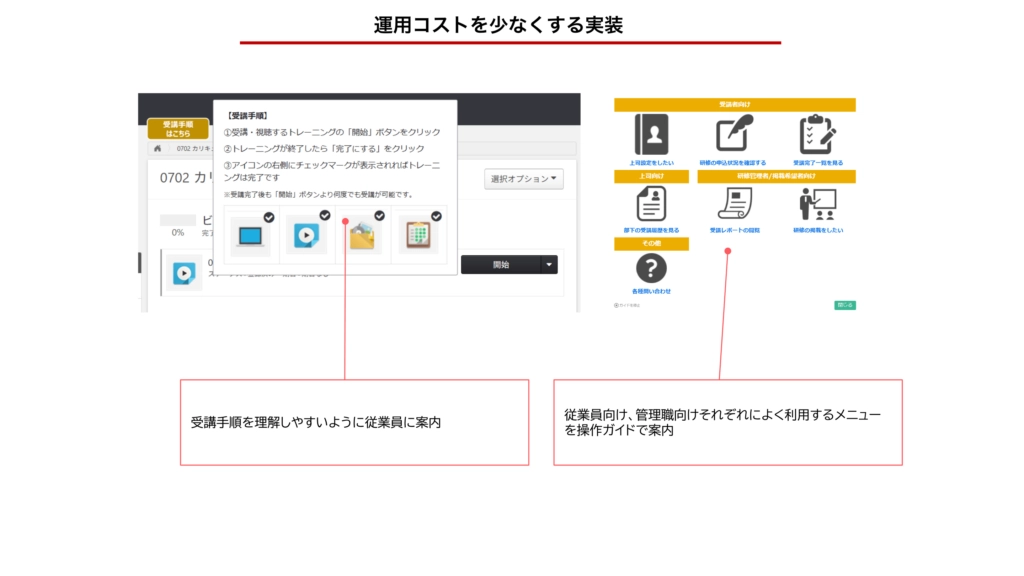Open the address book 上司設定 icon

tap(651, 135)
